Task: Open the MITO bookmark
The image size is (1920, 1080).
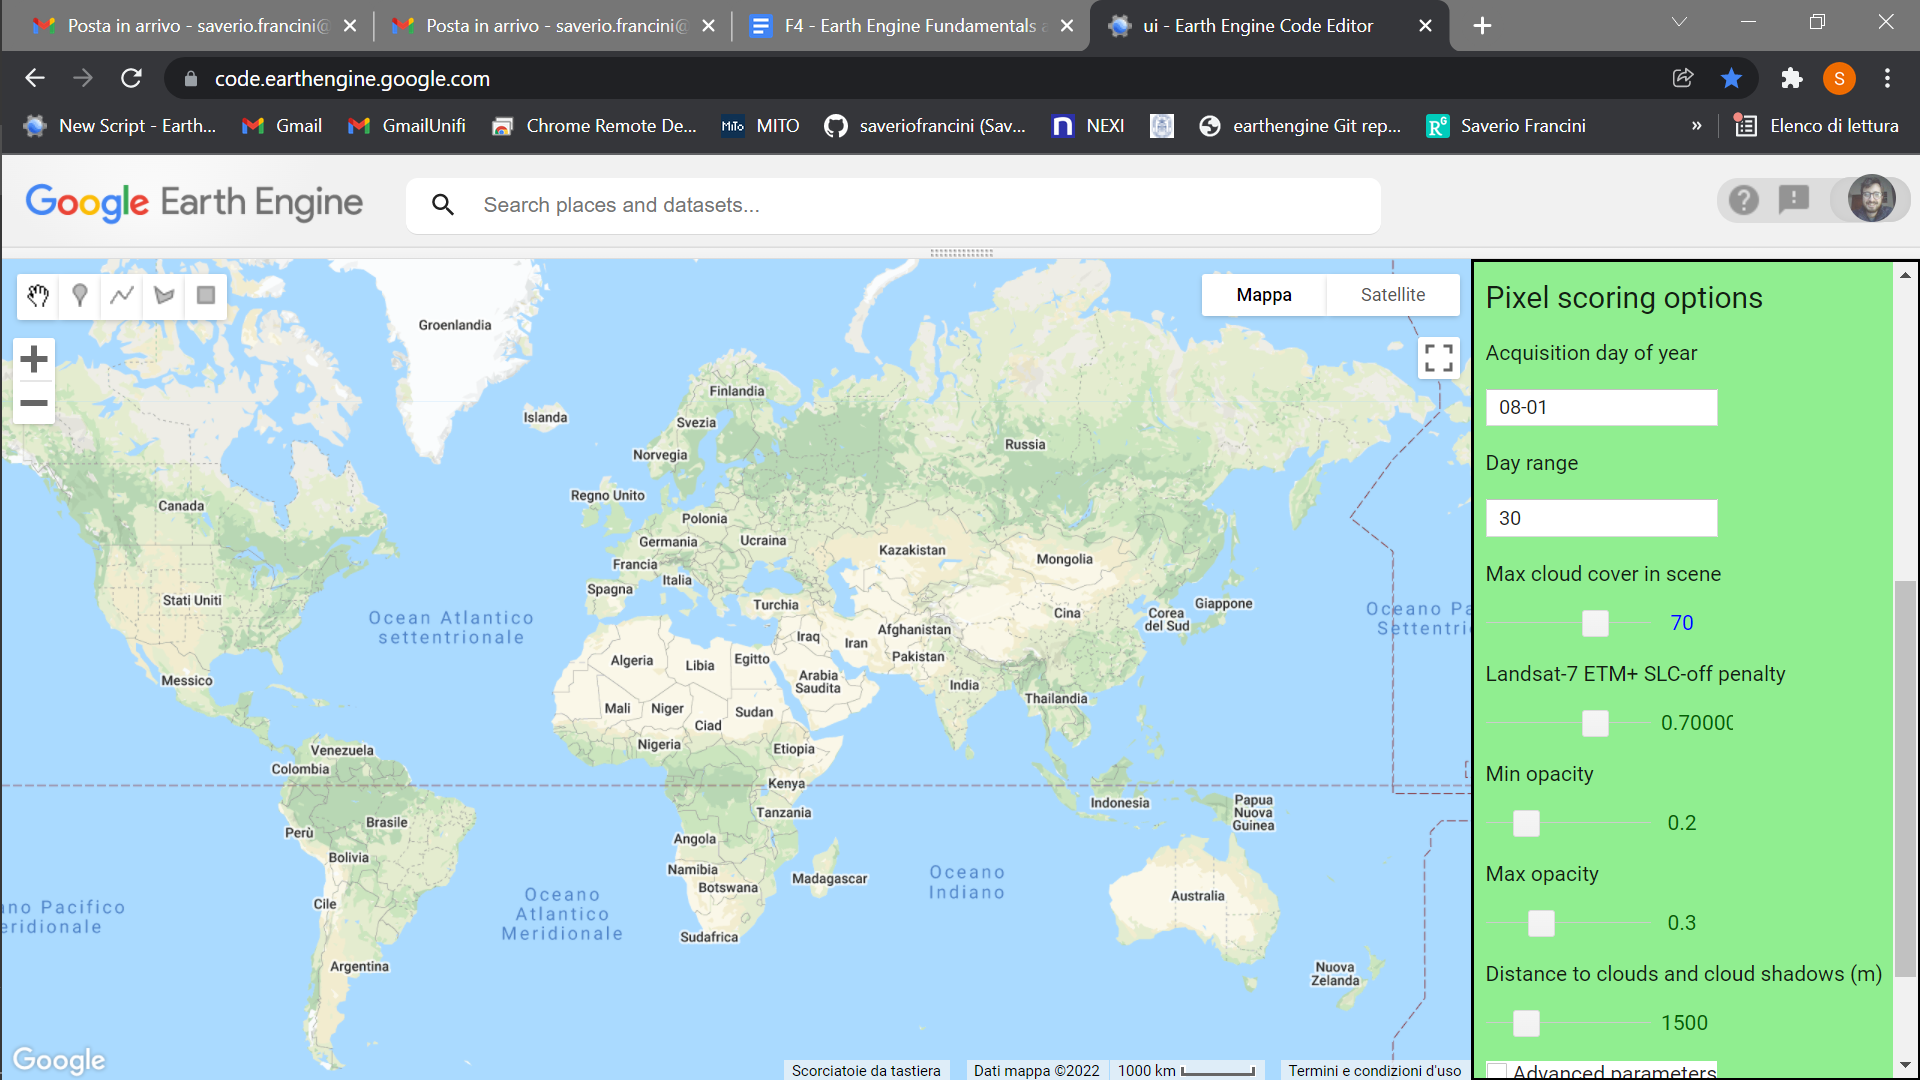Action: [x=761, y=126]
